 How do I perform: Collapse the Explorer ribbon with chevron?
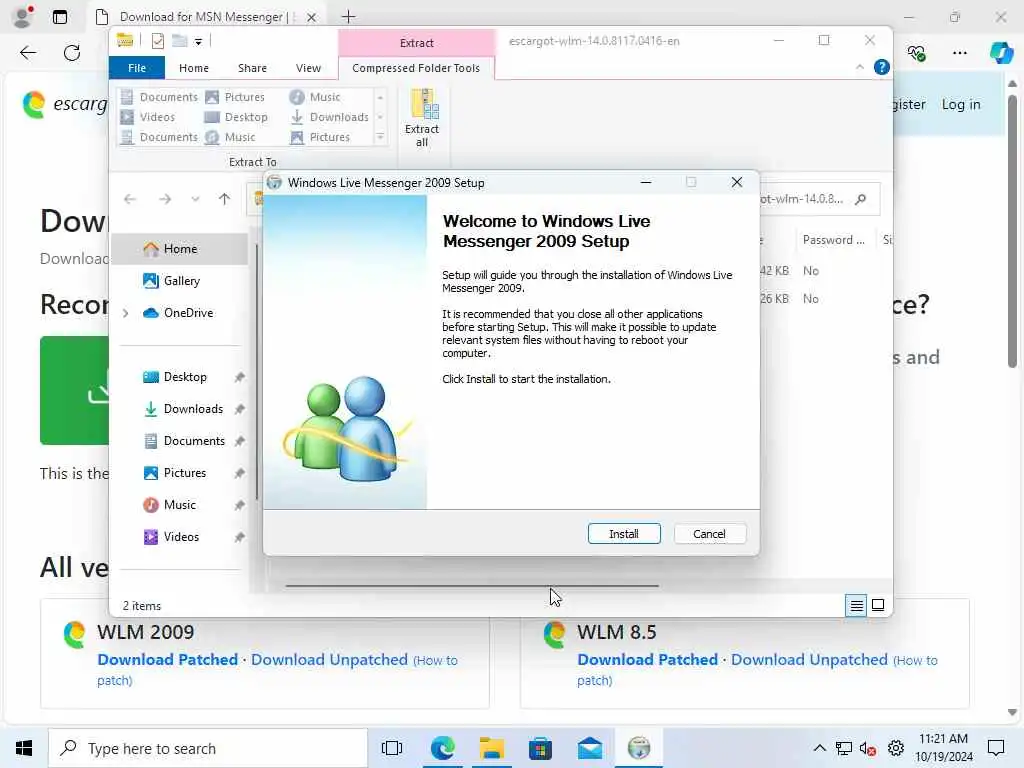859,67
